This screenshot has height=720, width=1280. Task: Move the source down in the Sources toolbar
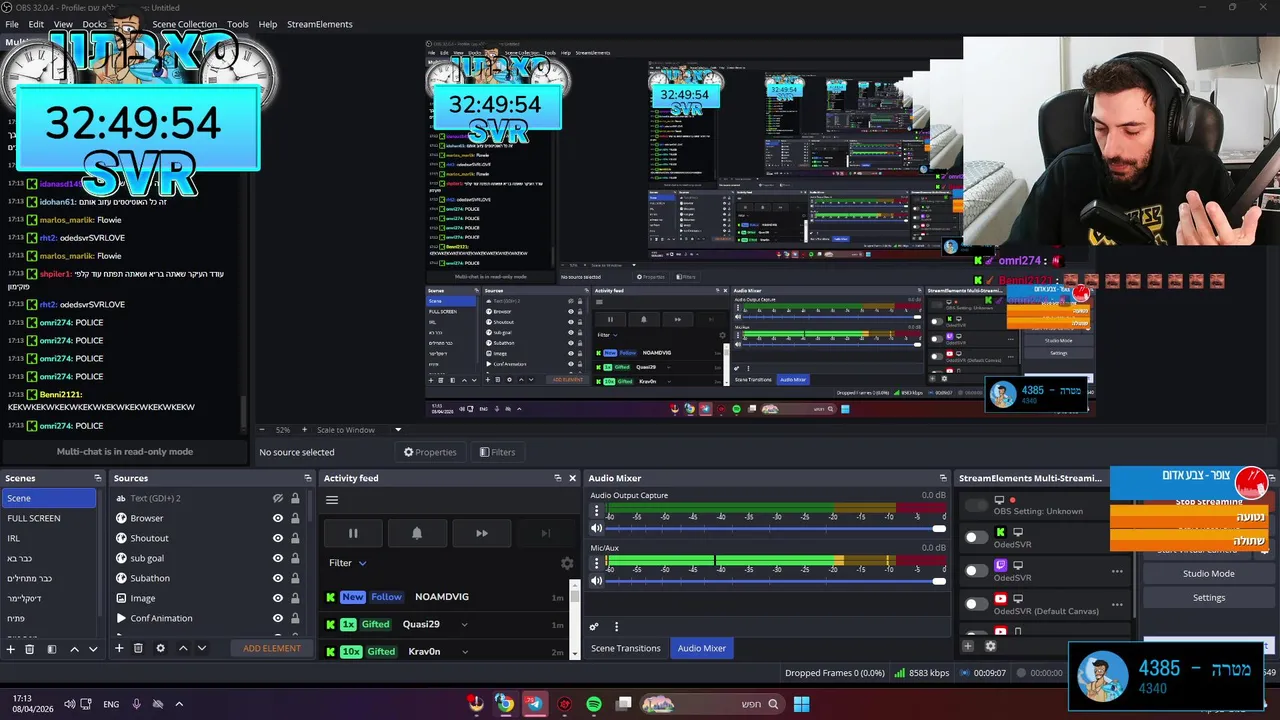(x=201, y=648)
